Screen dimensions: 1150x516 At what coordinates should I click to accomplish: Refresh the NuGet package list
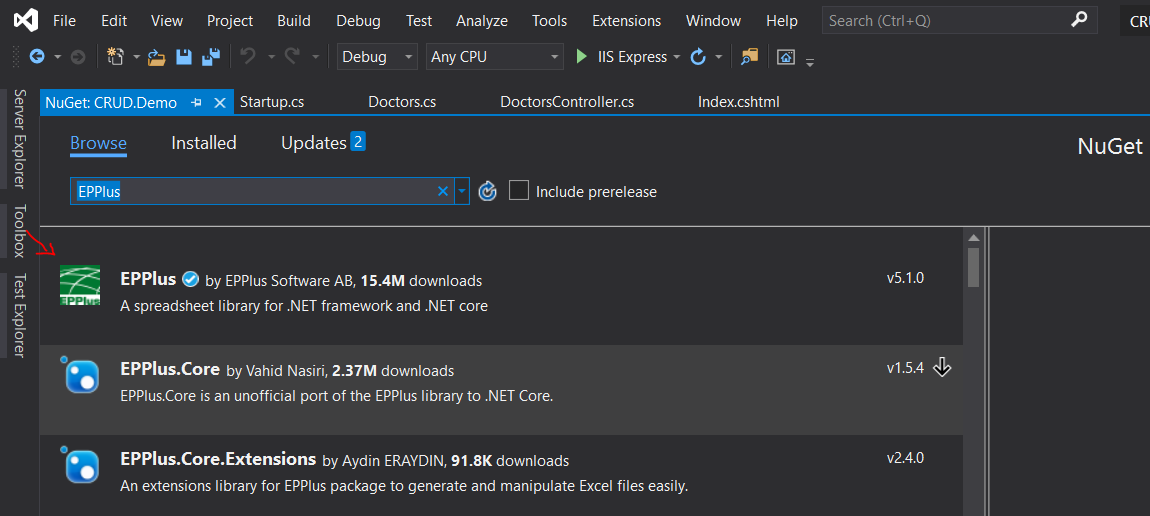click(488, 191)
